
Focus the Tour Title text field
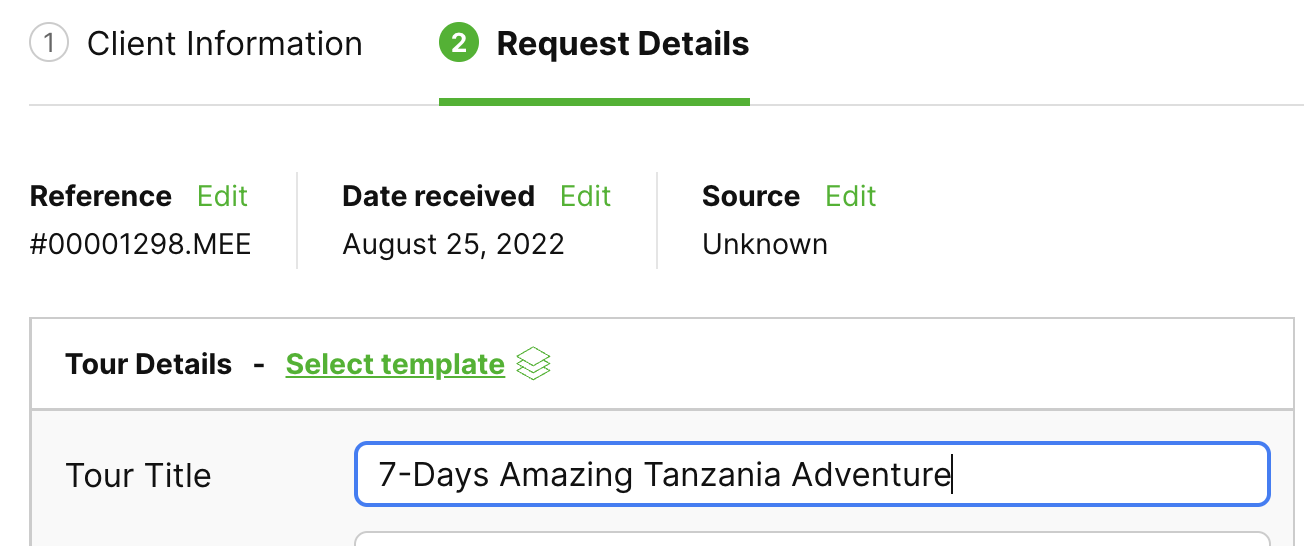[811, 474]
